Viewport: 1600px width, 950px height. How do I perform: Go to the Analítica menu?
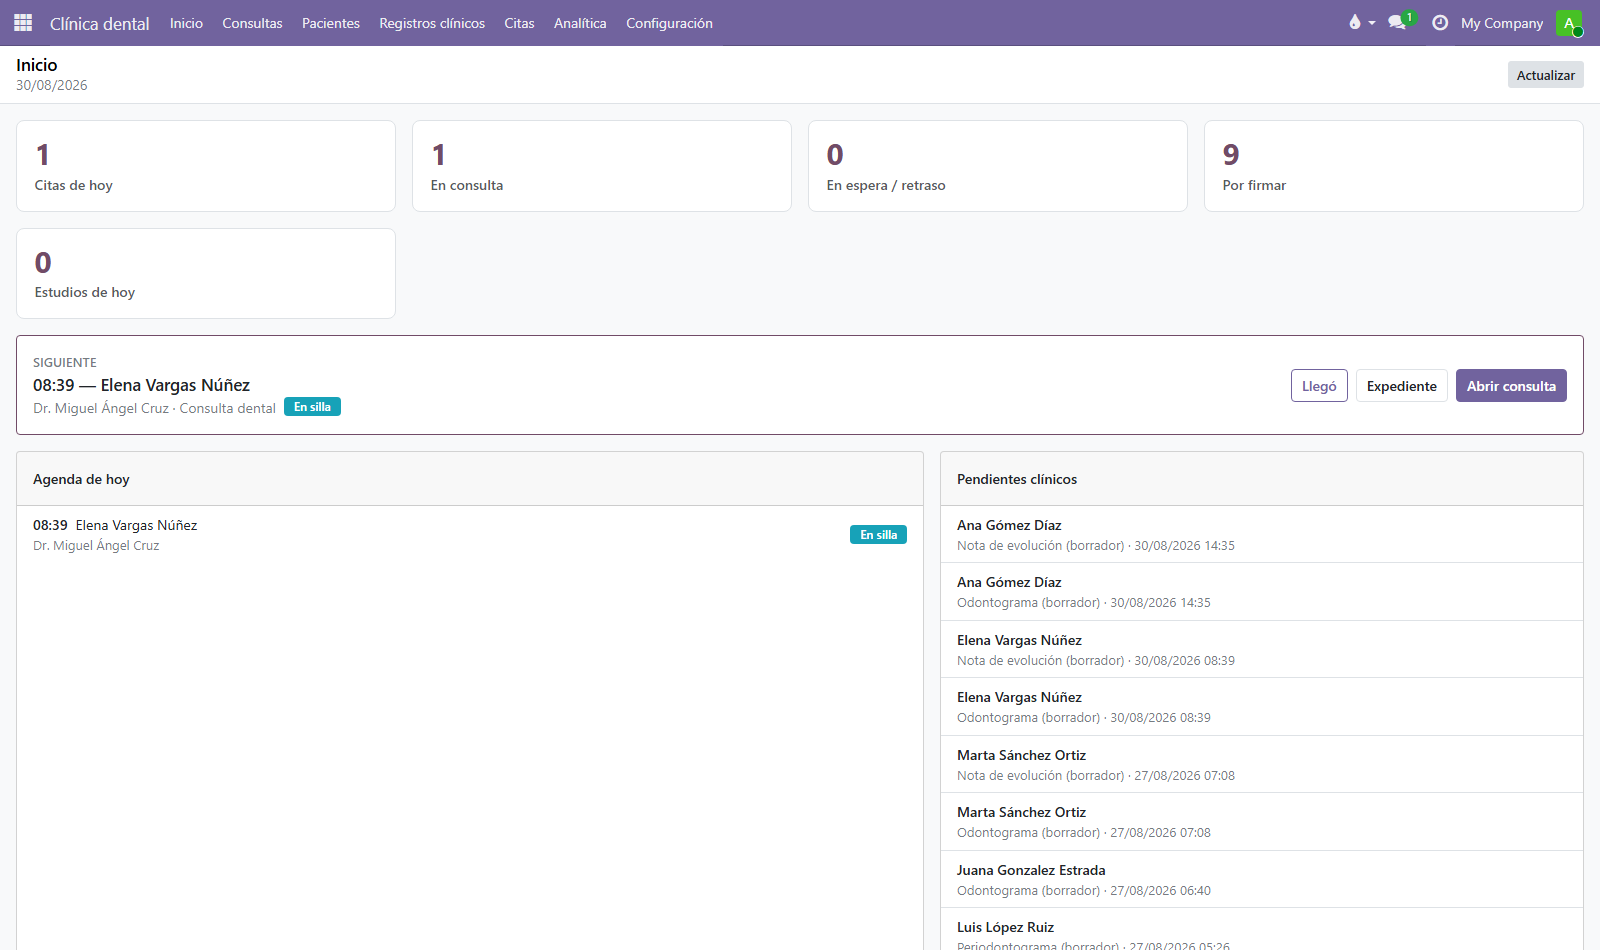click(x=580, y=23)
